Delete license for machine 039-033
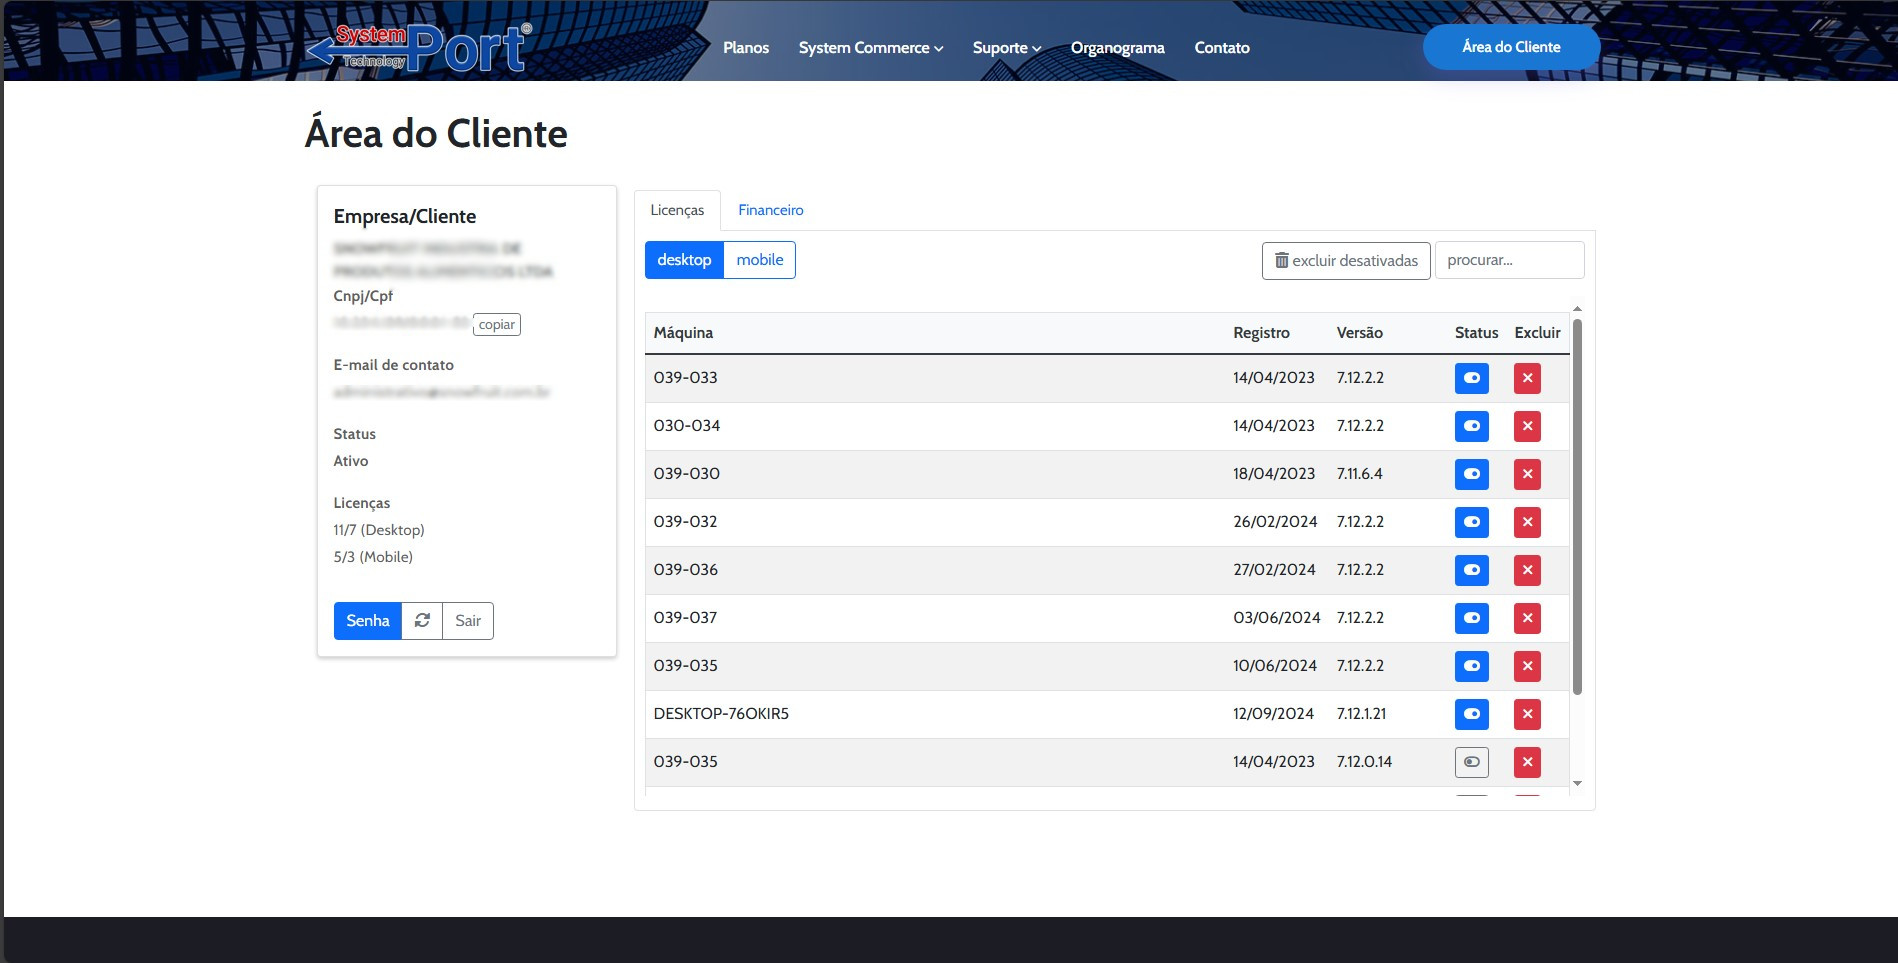The height and width of the screenshot is (963, 1898). (x=1527, y=378)
